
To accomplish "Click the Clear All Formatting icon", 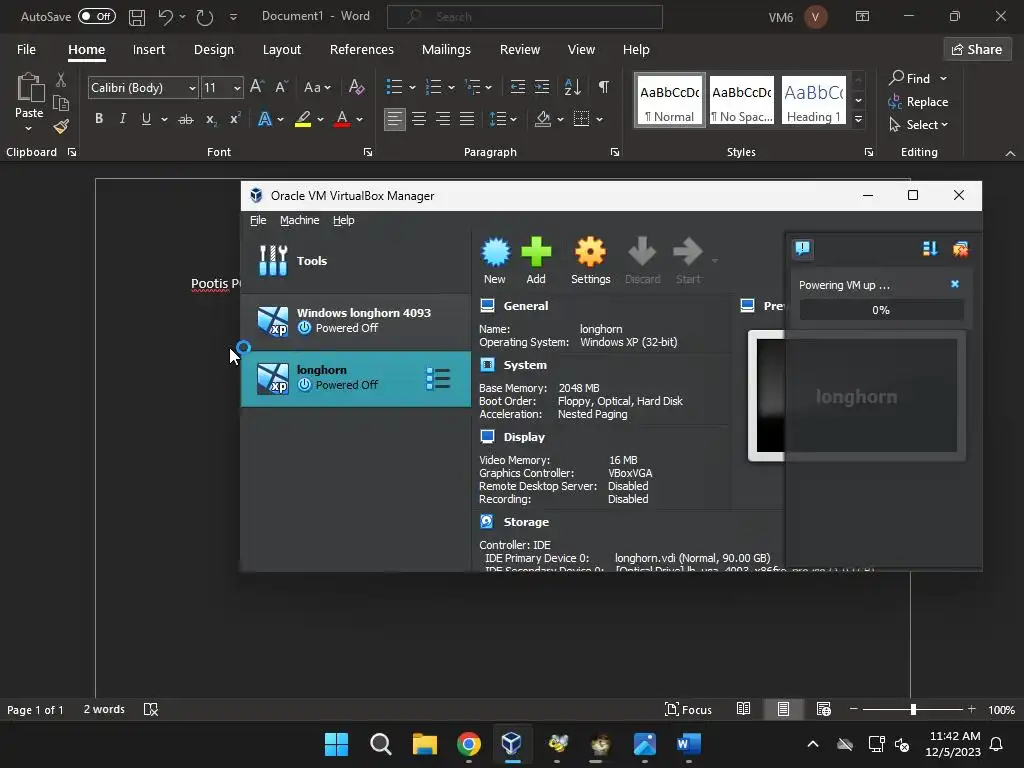I will [356, 87].
